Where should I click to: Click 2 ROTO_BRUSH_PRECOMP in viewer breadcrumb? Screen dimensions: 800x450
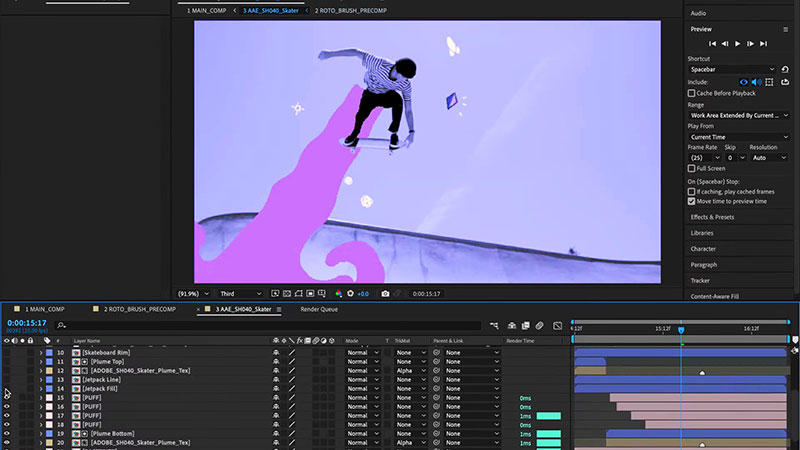351,11
